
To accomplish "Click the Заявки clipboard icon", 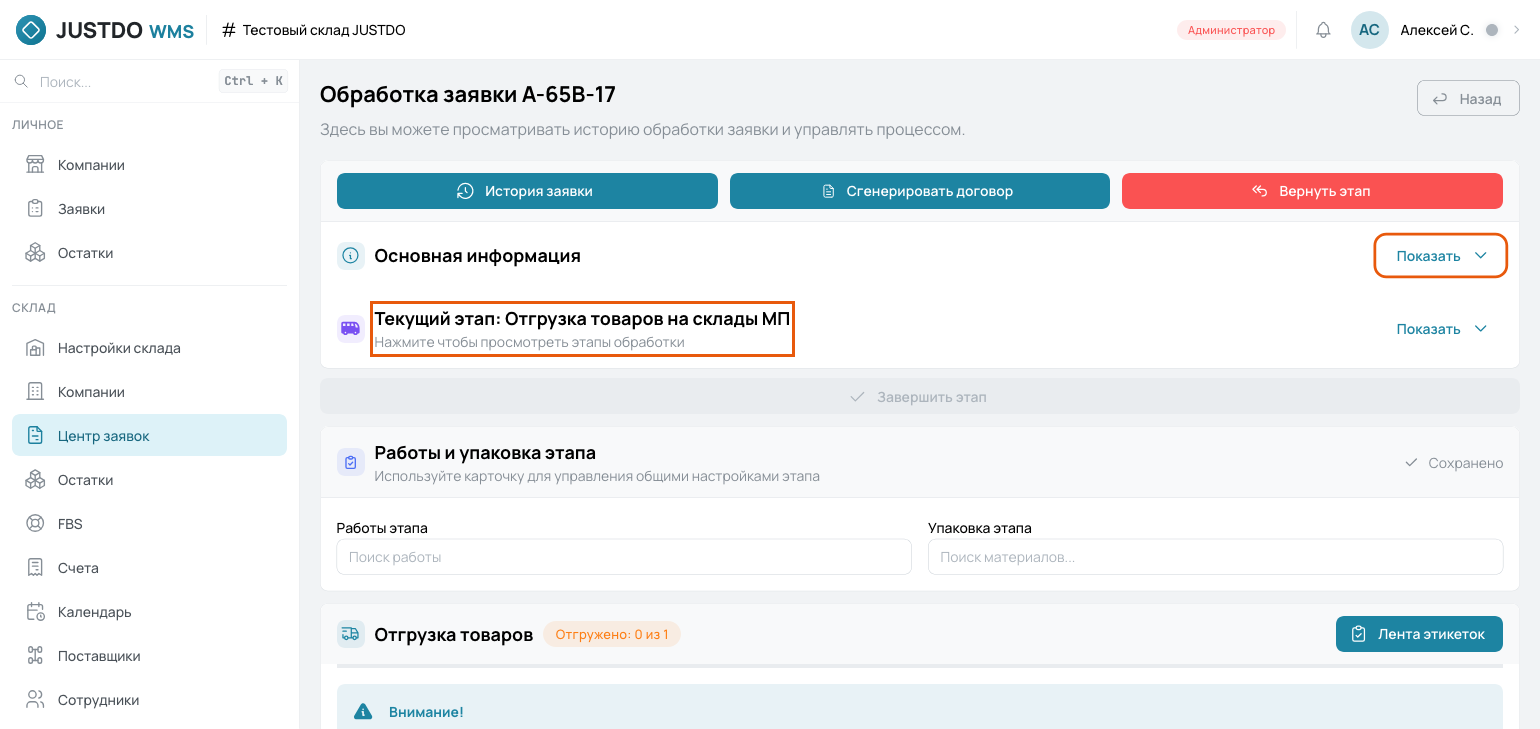I will 36,209.
